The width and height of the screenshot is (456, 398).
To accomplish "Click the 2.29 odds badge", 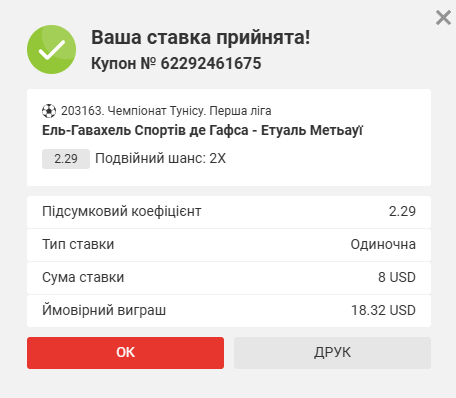I will coord(66,159).
